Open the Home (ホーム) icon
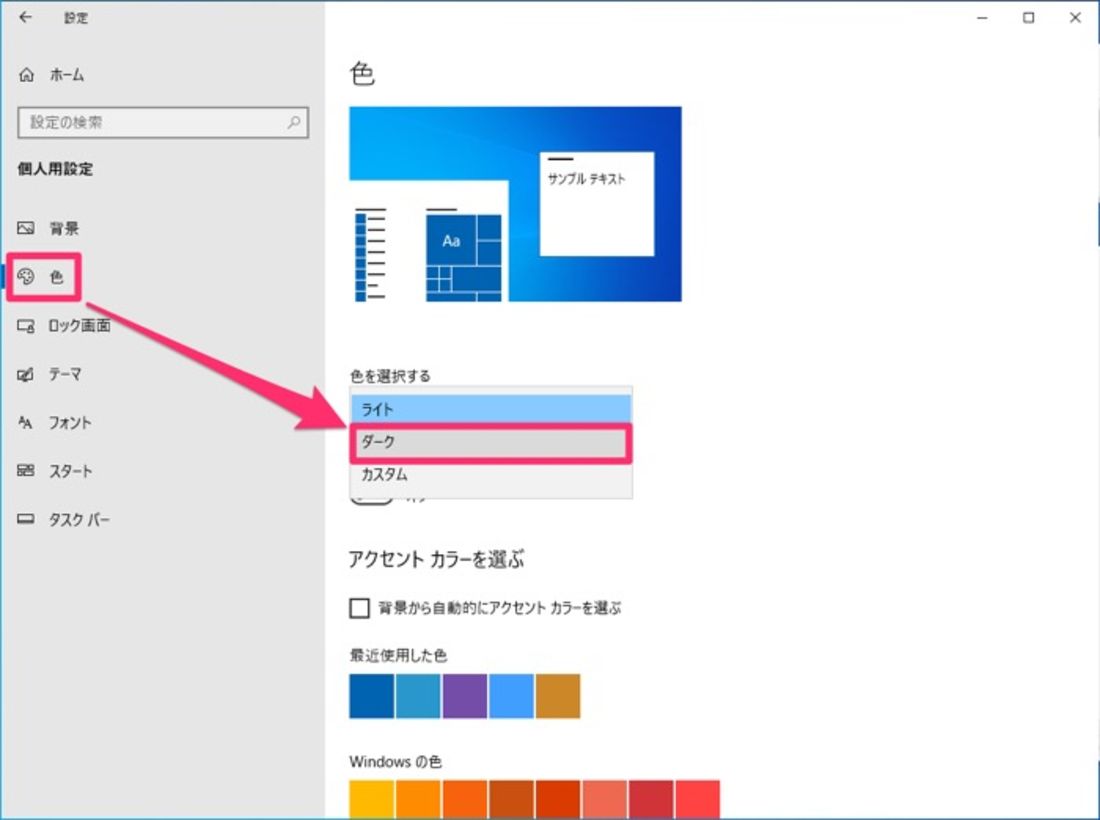Image resolution: width=1100 pixels, height=820 pixels. [x=27, y=75]
